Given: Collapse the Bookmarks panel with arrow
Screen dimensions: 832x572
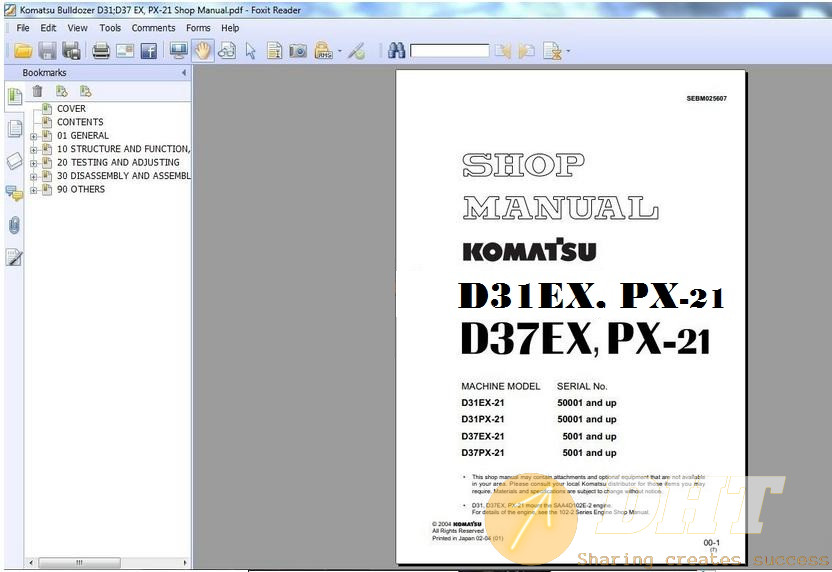Looking at the screenshot, I should click(184, 73).
